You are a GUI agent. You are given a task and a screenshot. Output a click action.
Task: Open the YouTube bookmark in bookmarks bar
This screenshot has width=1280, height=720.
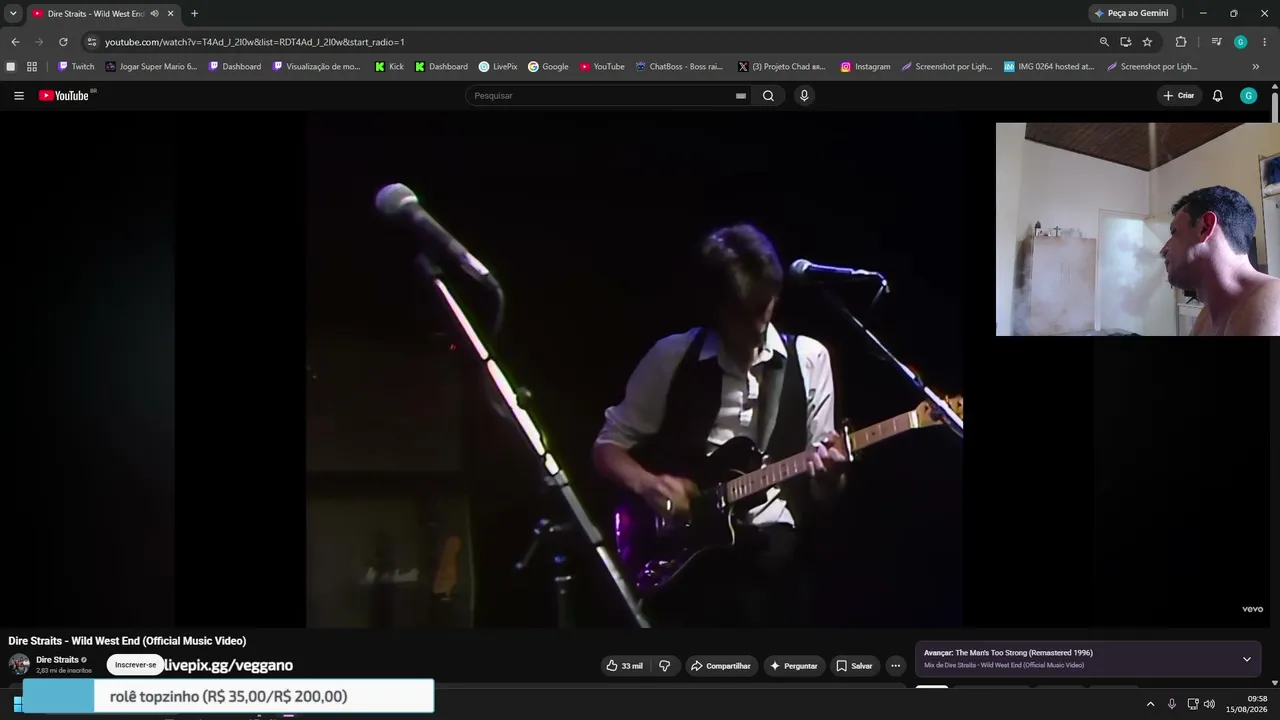click(x=602, y=67)
